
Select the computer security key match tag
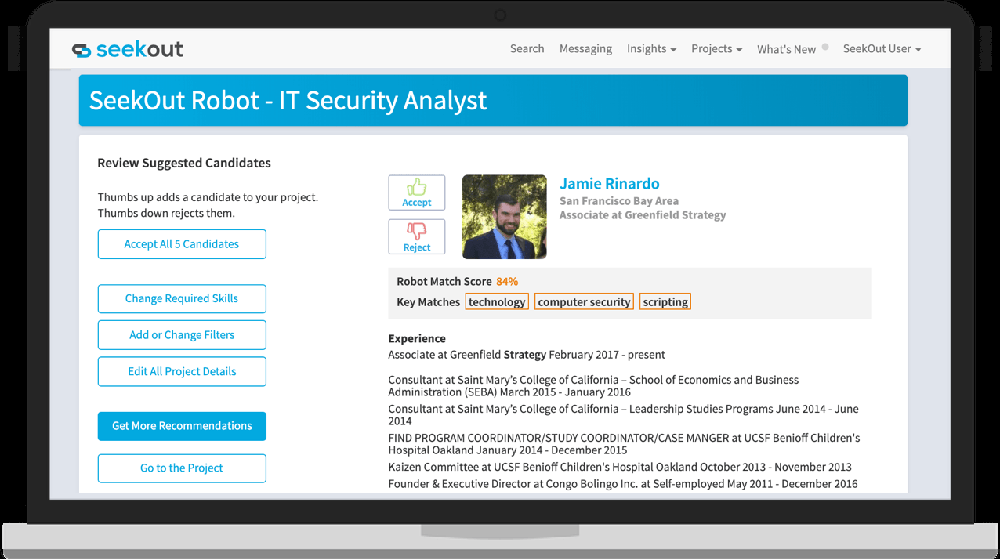584,301
